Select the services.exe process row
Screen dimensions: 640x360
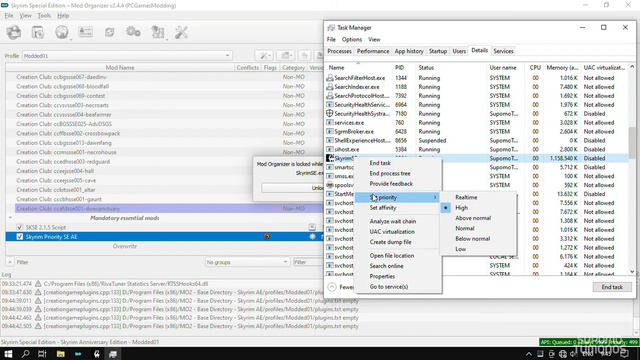(x=477, y=122)
